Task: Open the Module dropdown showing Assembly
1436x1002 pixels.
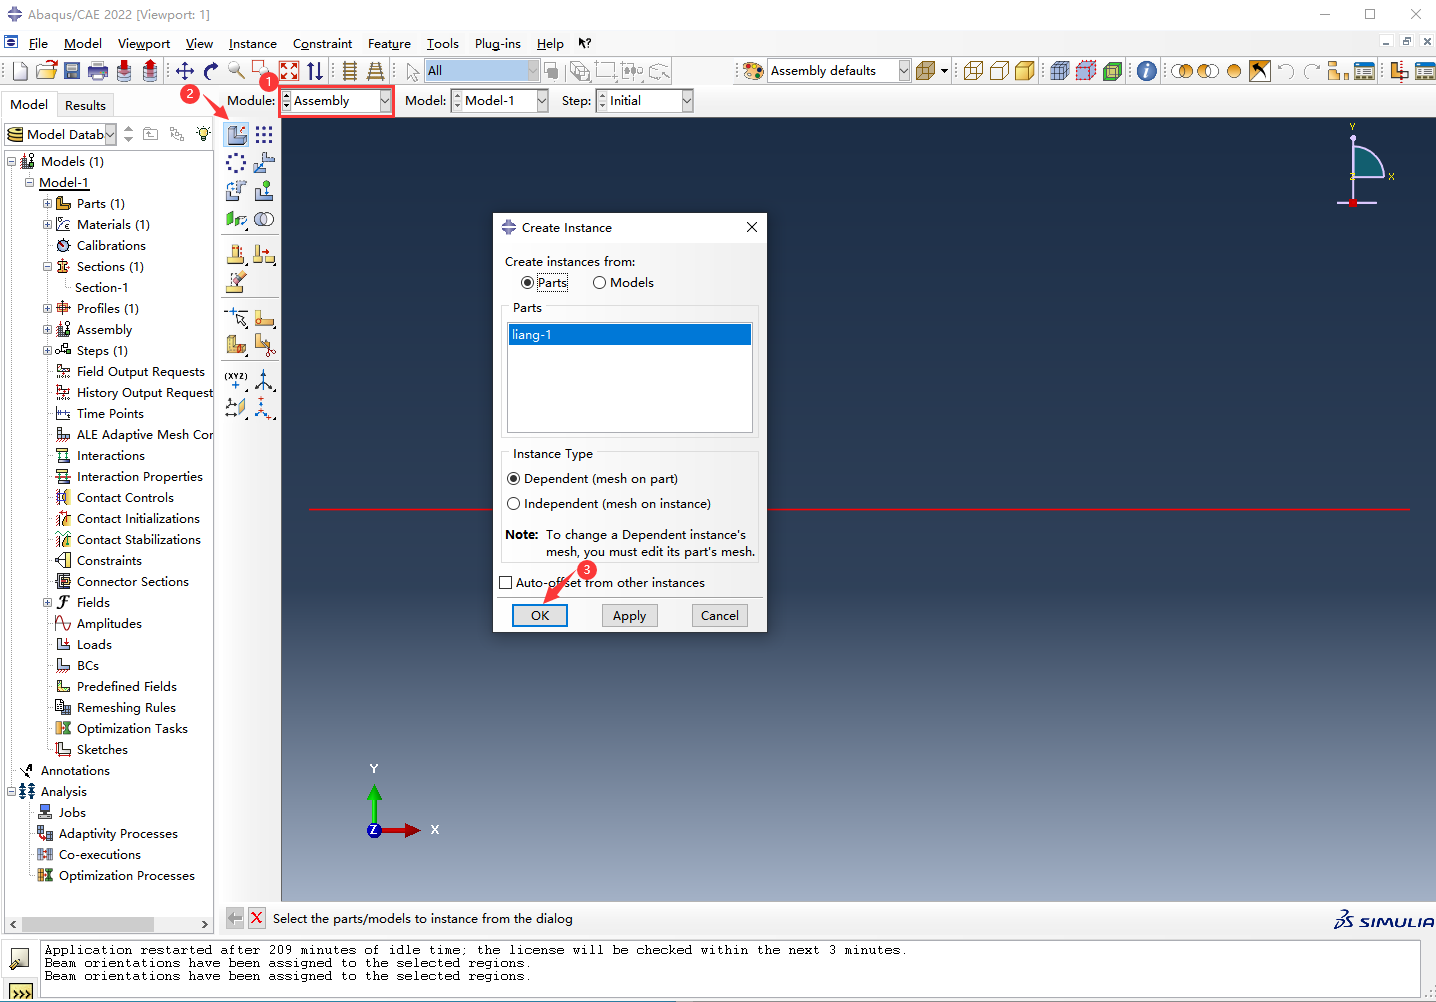Action: 336,101
